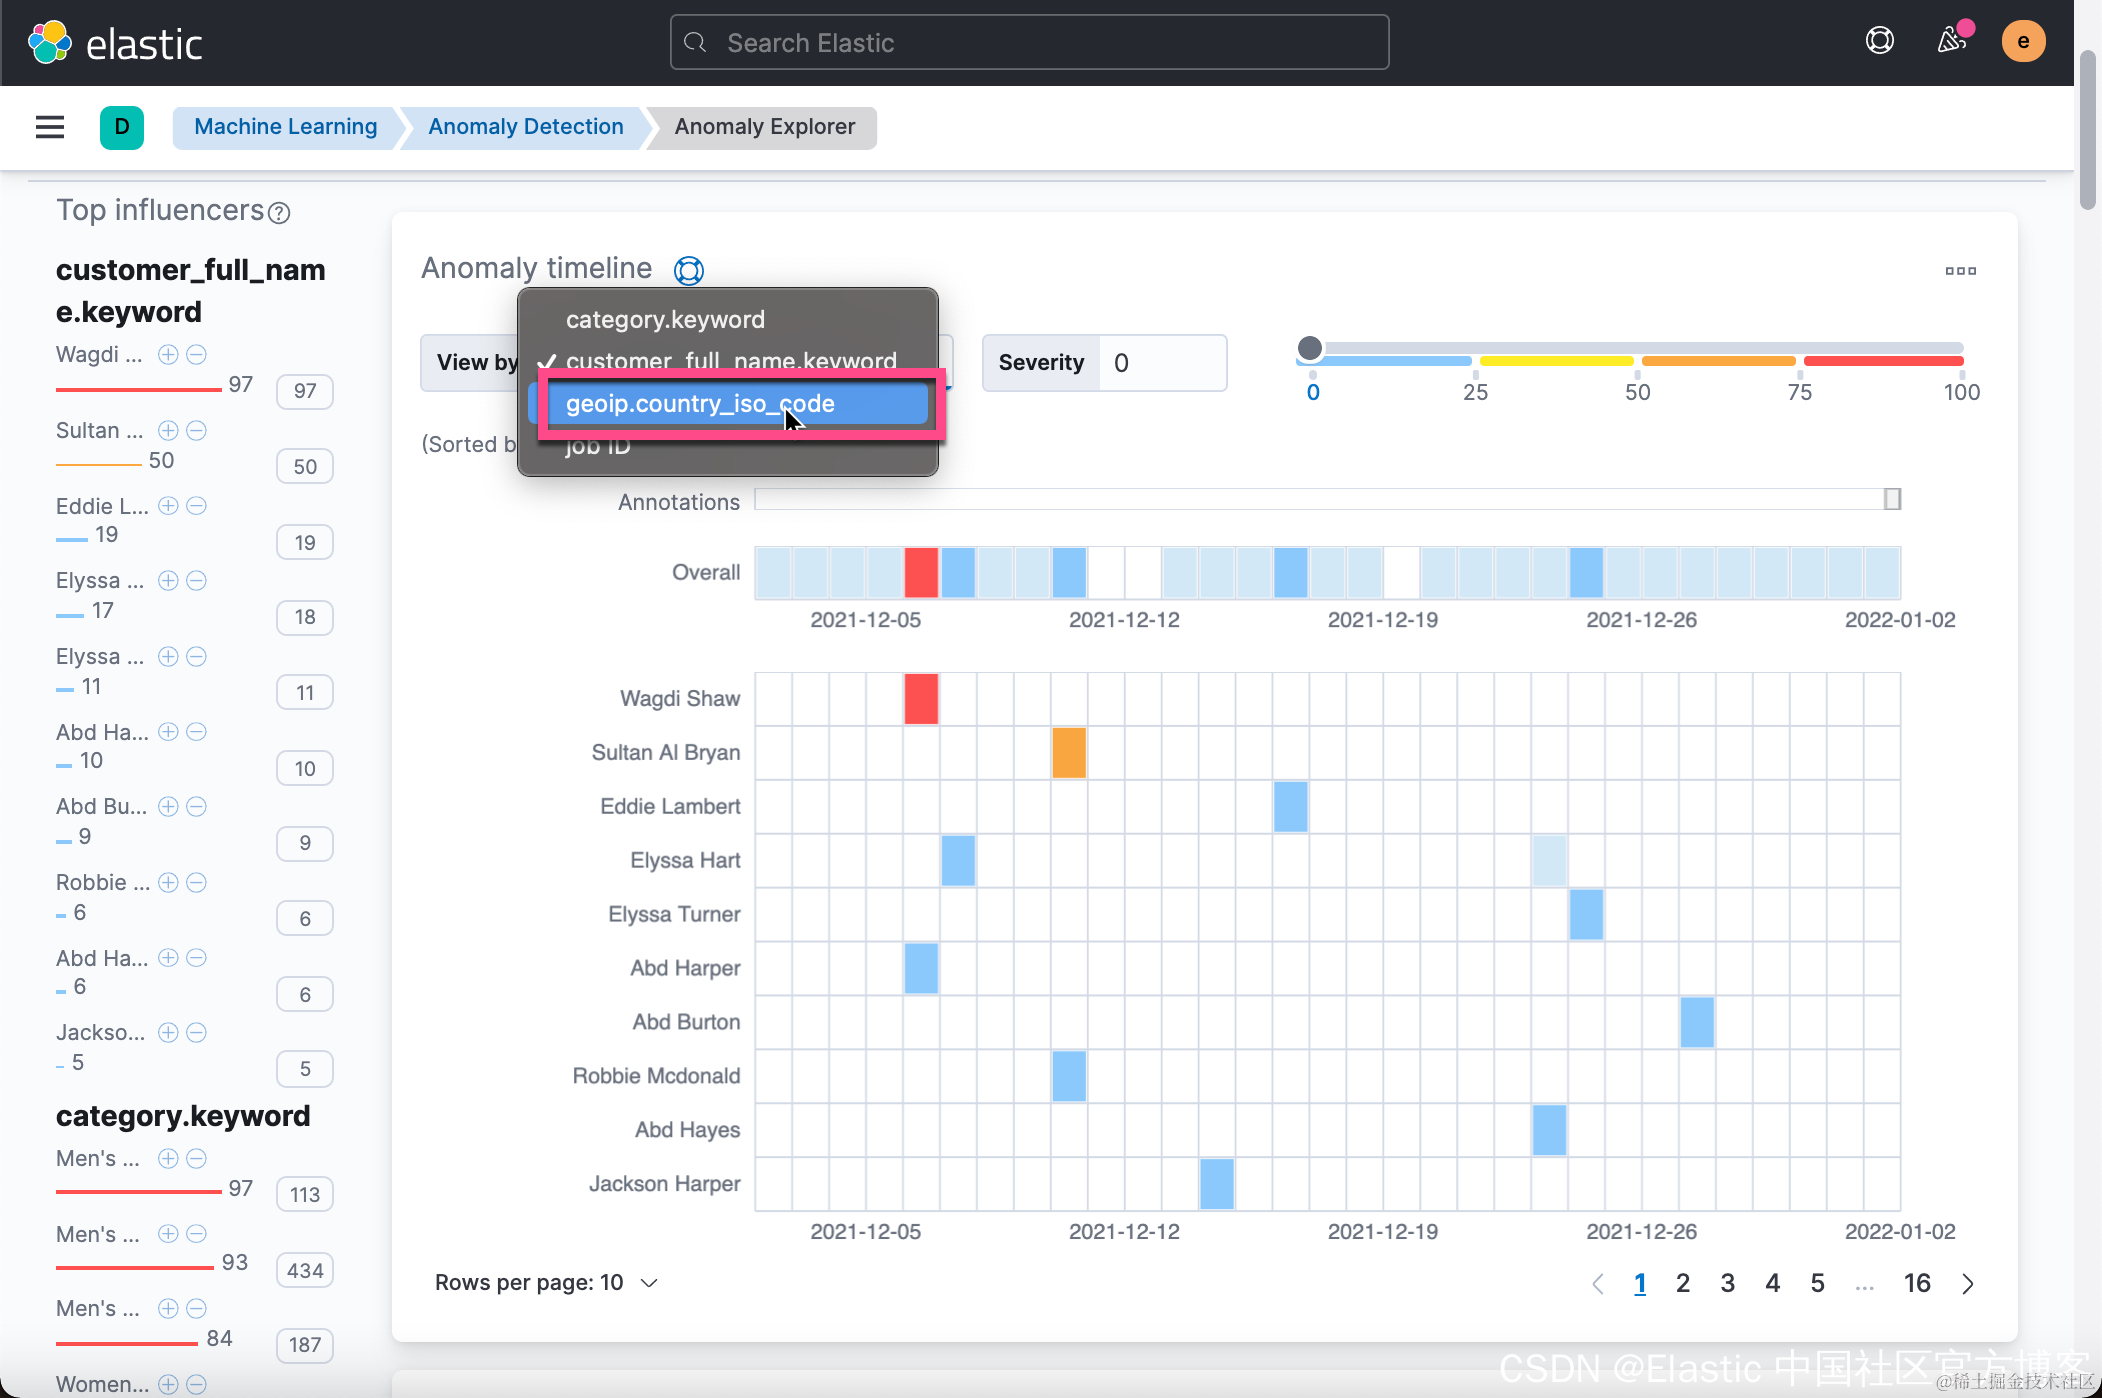Go to the next page using the right chevron
The image size is (2102, 1398).
click(x=1967, y=1283)
